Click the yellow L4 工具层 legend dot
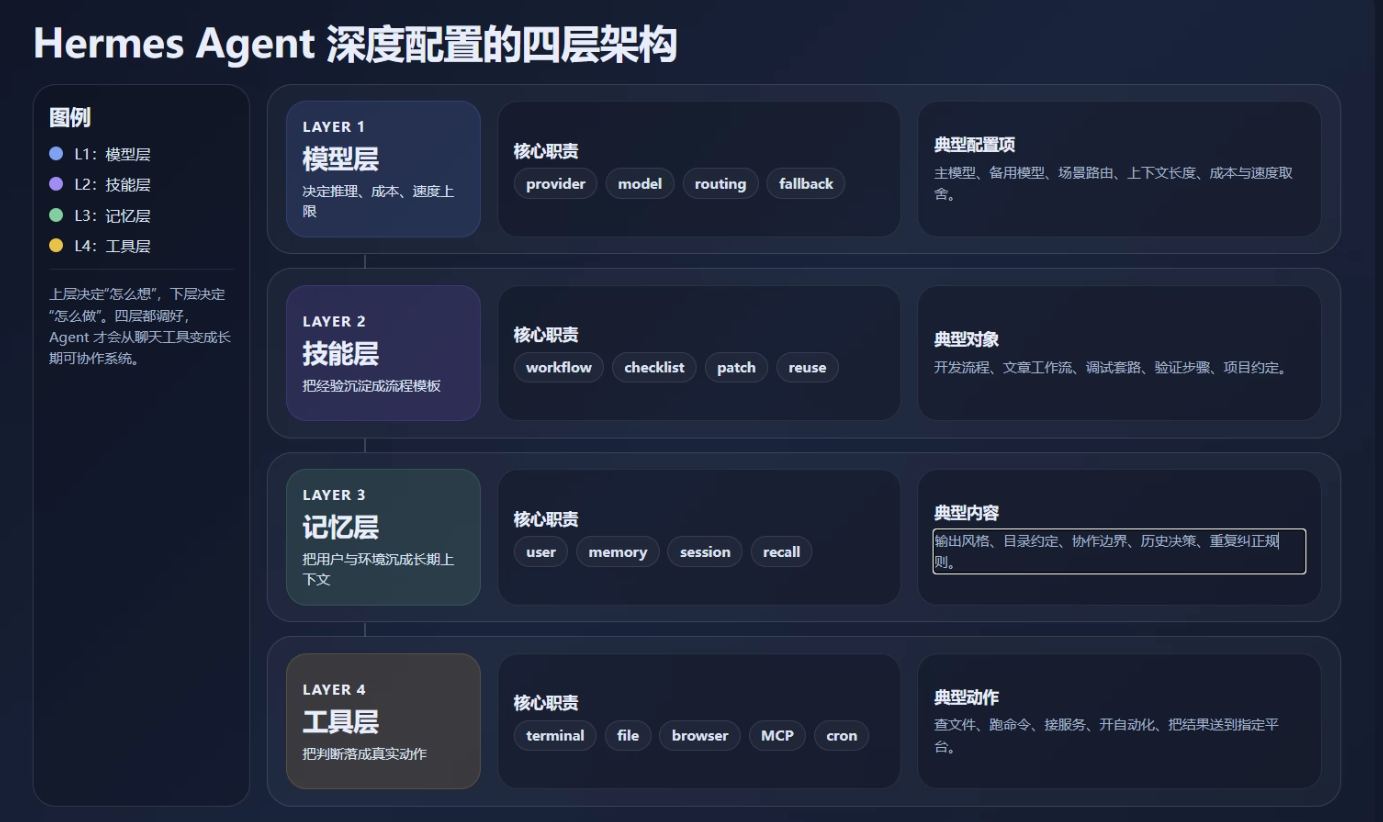 (x=56, y=245)
